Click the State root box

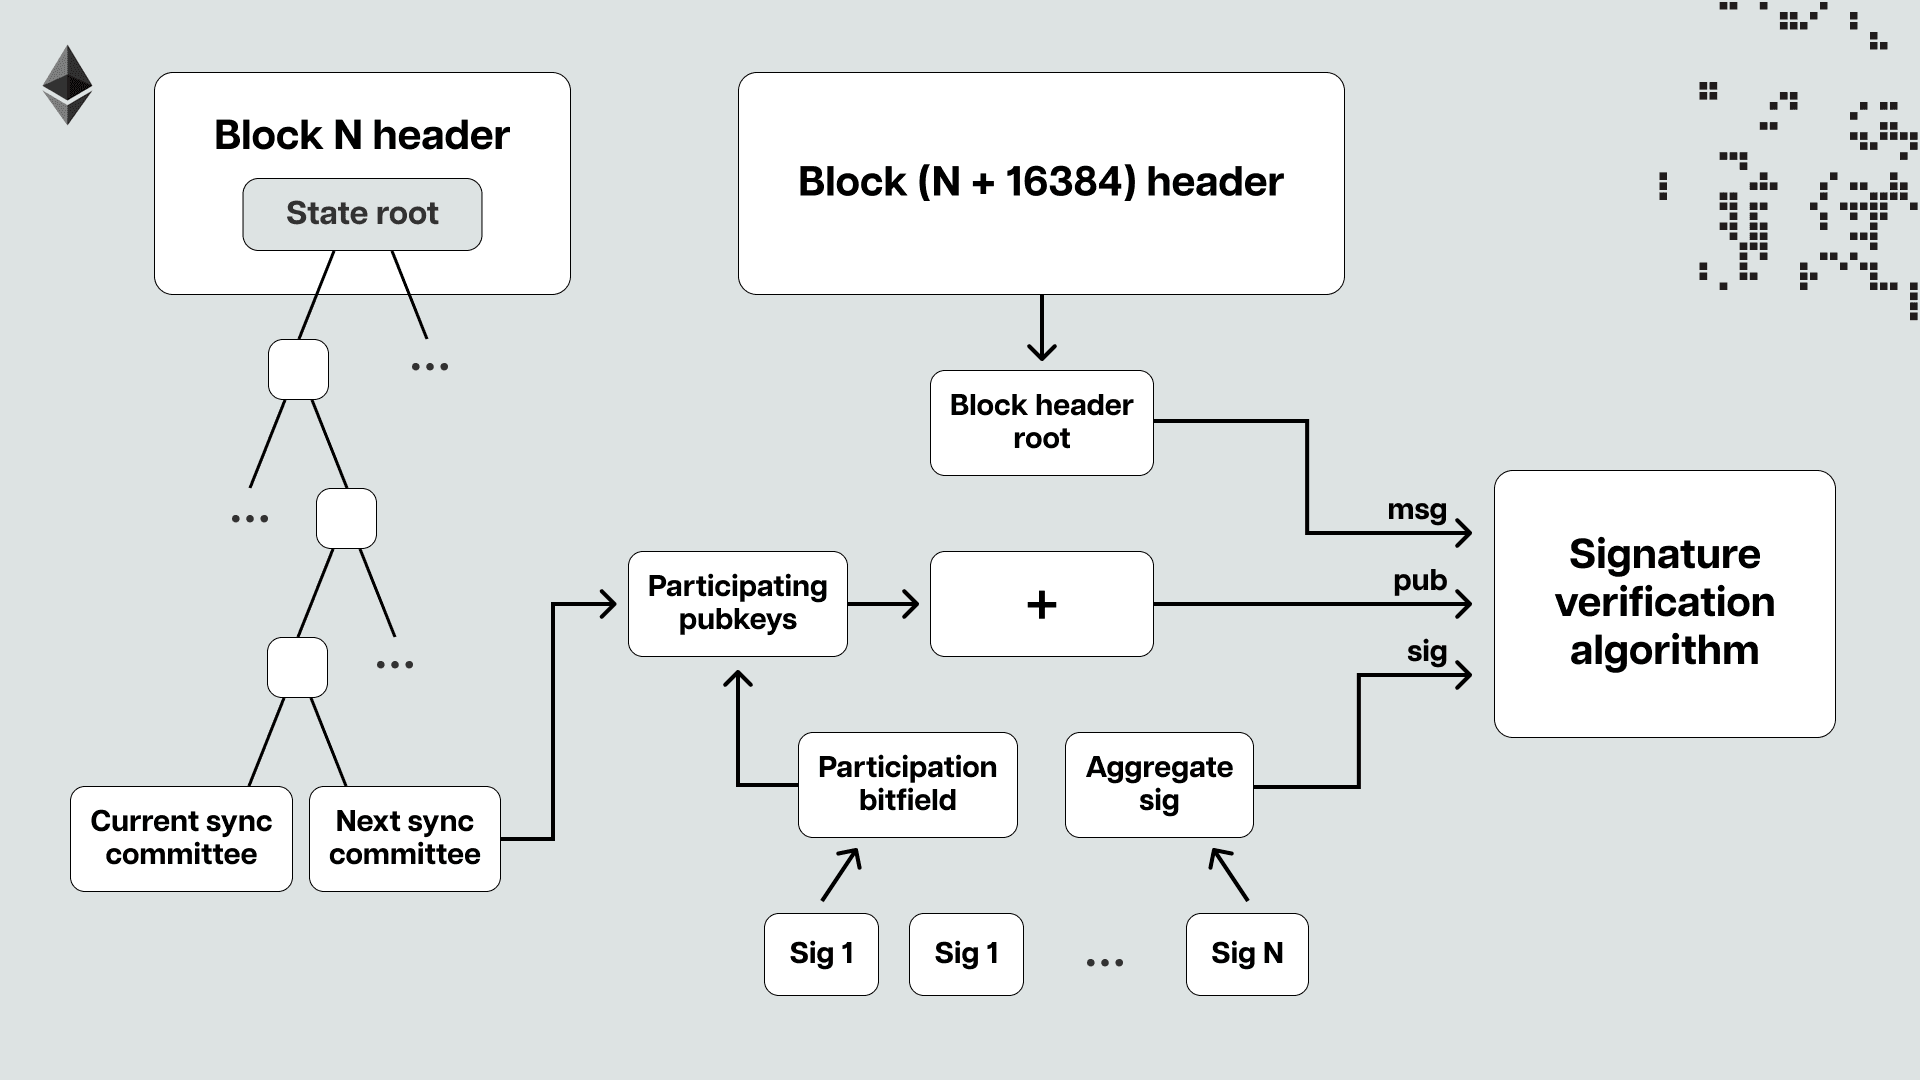point(363,212)
